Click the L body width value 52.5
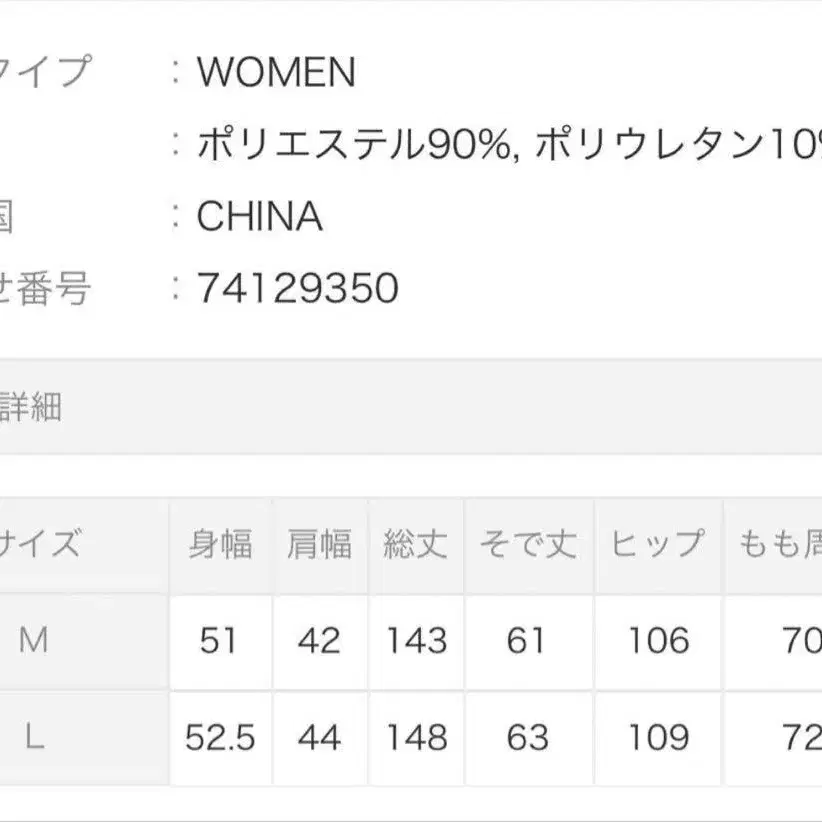 (220, 738)
